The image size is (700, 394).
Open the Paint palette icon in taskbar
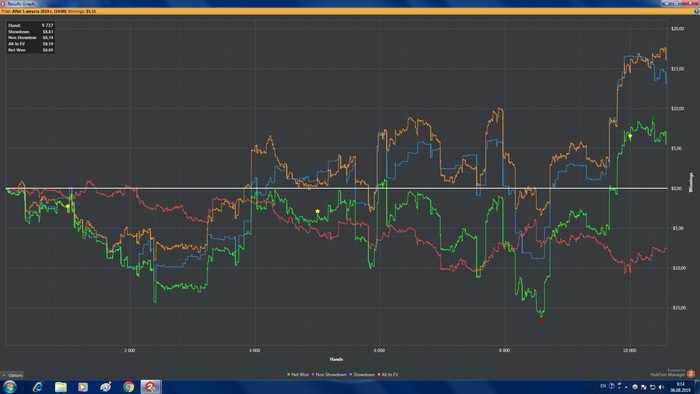click(106, 386)
